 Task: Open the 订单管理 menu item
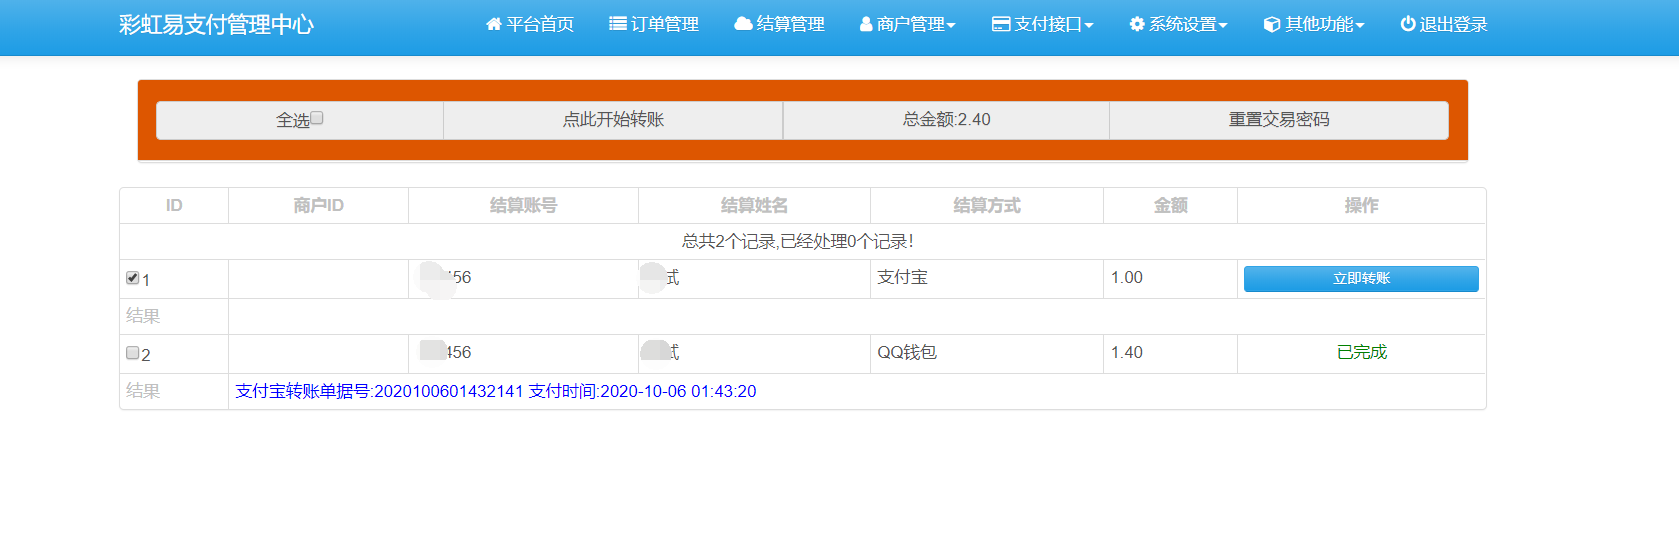click(x=654, y=24)
